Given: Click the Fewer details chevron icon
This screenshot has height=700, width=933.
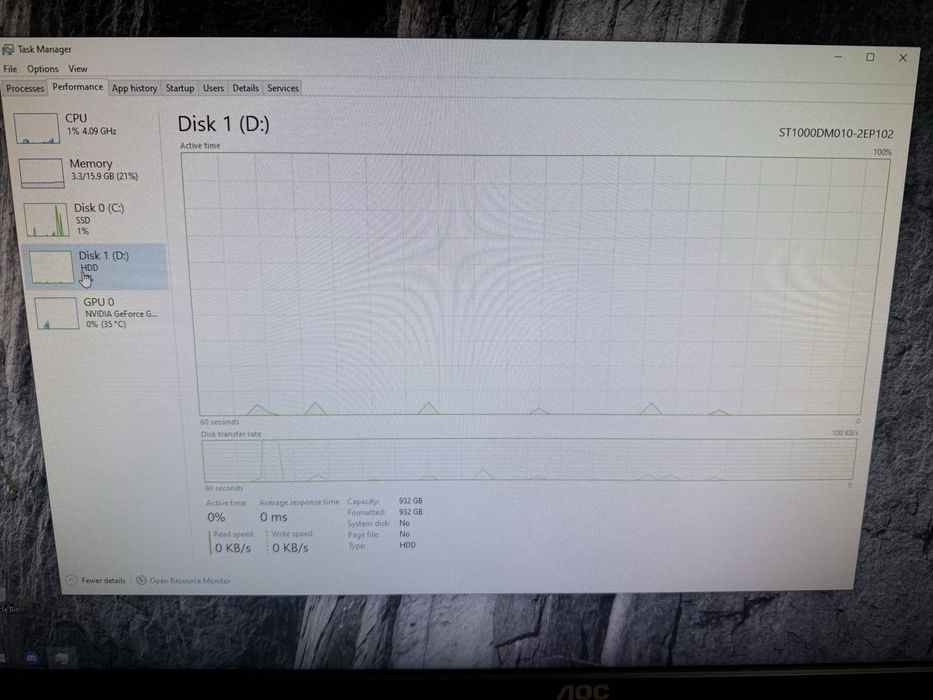Looking at the screenshot, I should pyautogui.click(x=71, y=580).
